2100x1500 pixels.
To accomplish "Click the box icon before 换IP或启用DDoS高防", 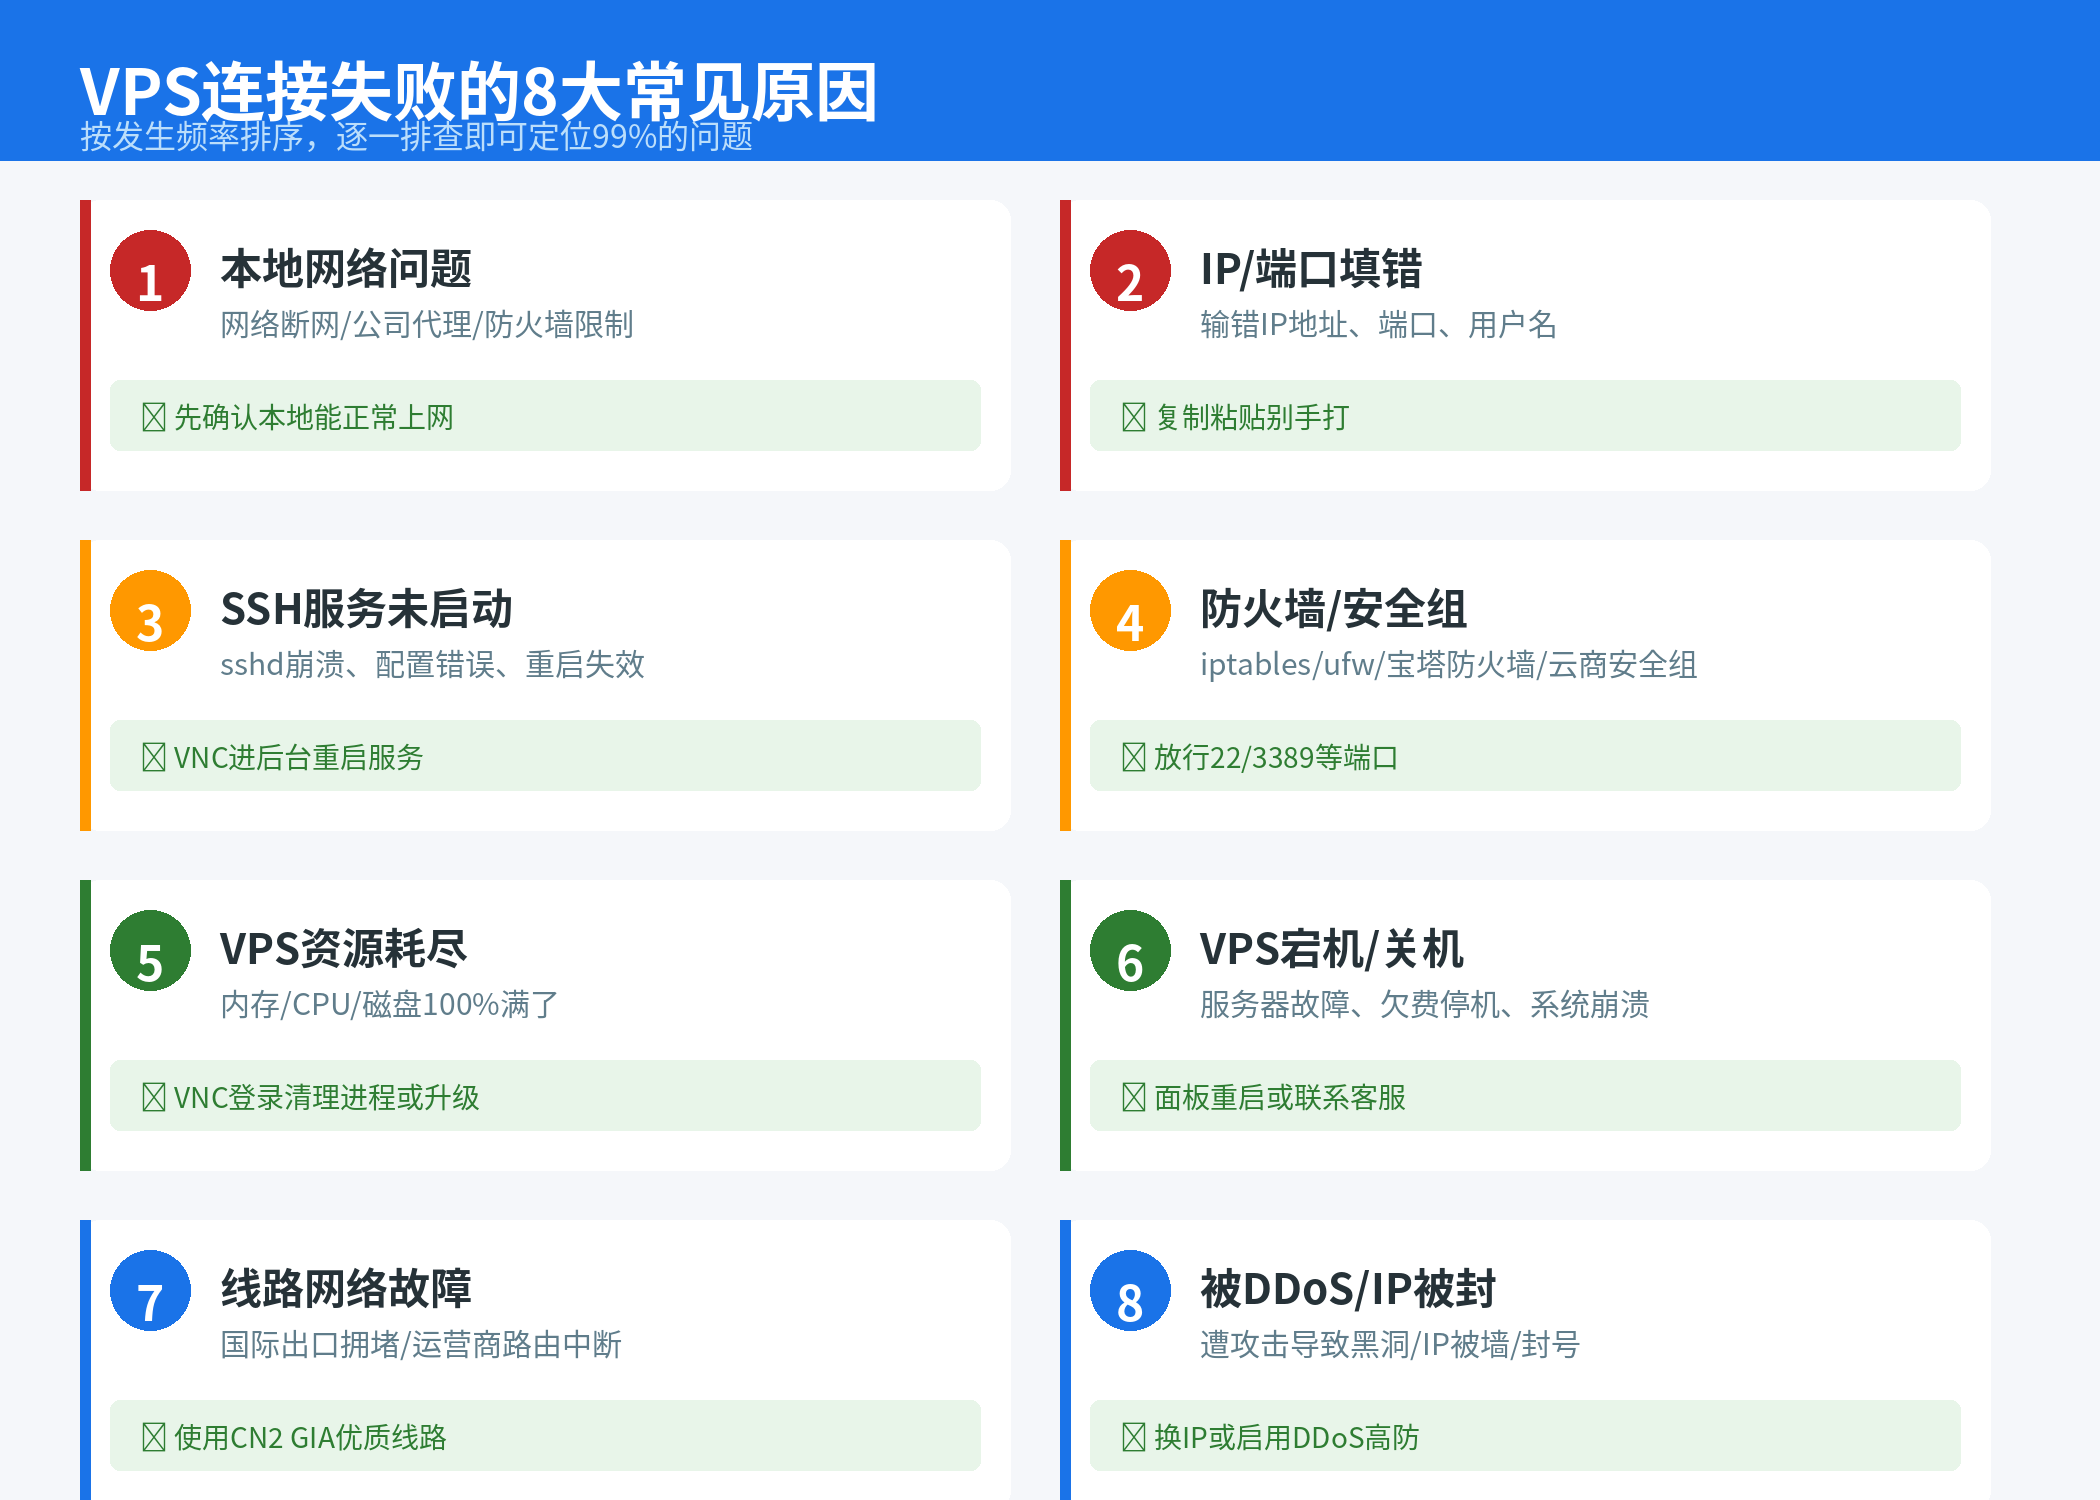I will tap(1134, 1437).
